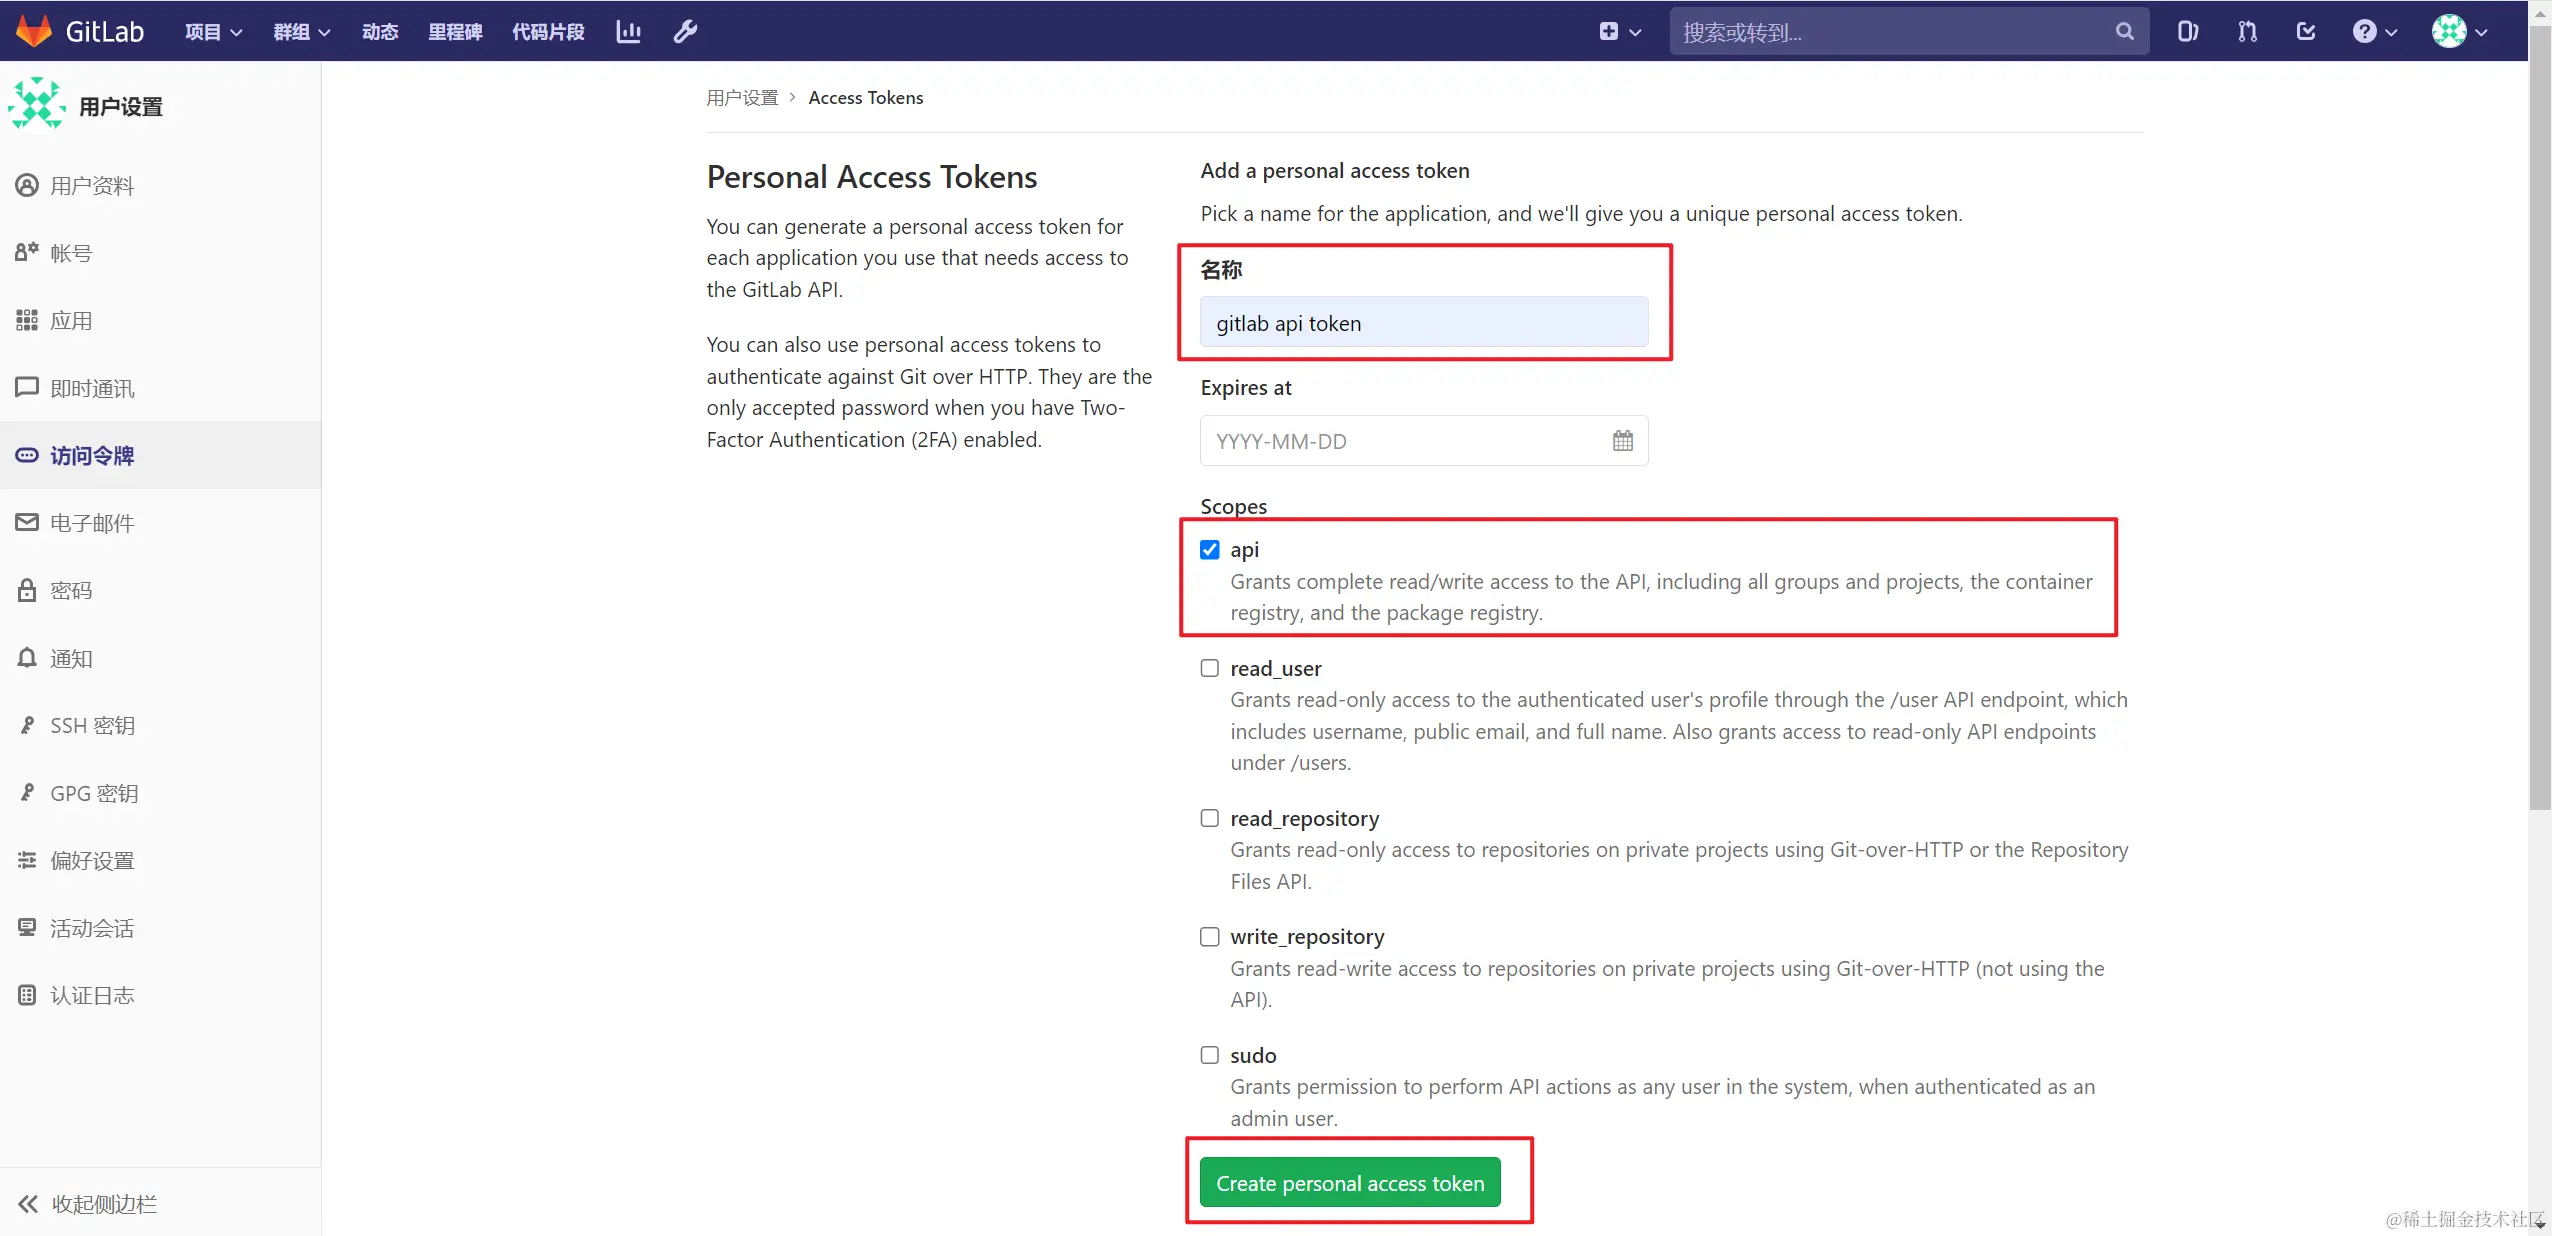Click the GitLab fox logo

tap(34, 31)
